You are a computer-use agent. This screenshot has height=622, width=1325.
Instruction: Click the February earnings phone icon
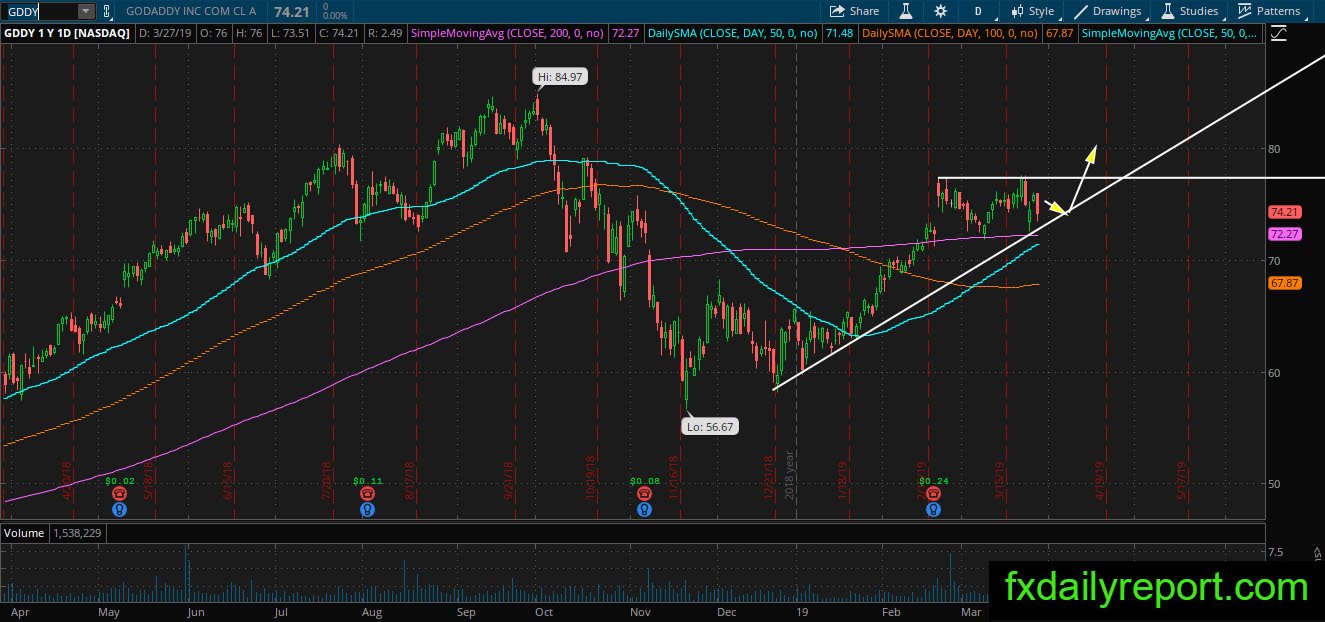(x=933, y=493)
